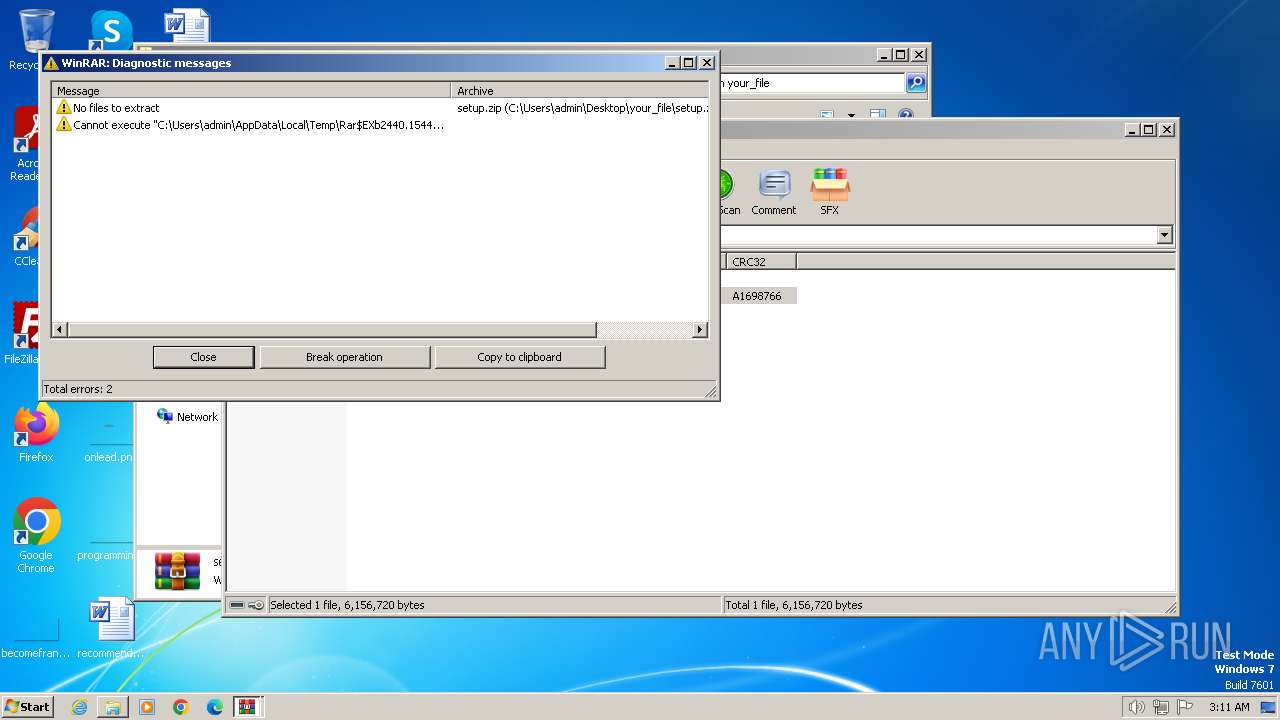Click the volume speaker tray icon
Screen dimensions: 1280x720
point(1136,707)
